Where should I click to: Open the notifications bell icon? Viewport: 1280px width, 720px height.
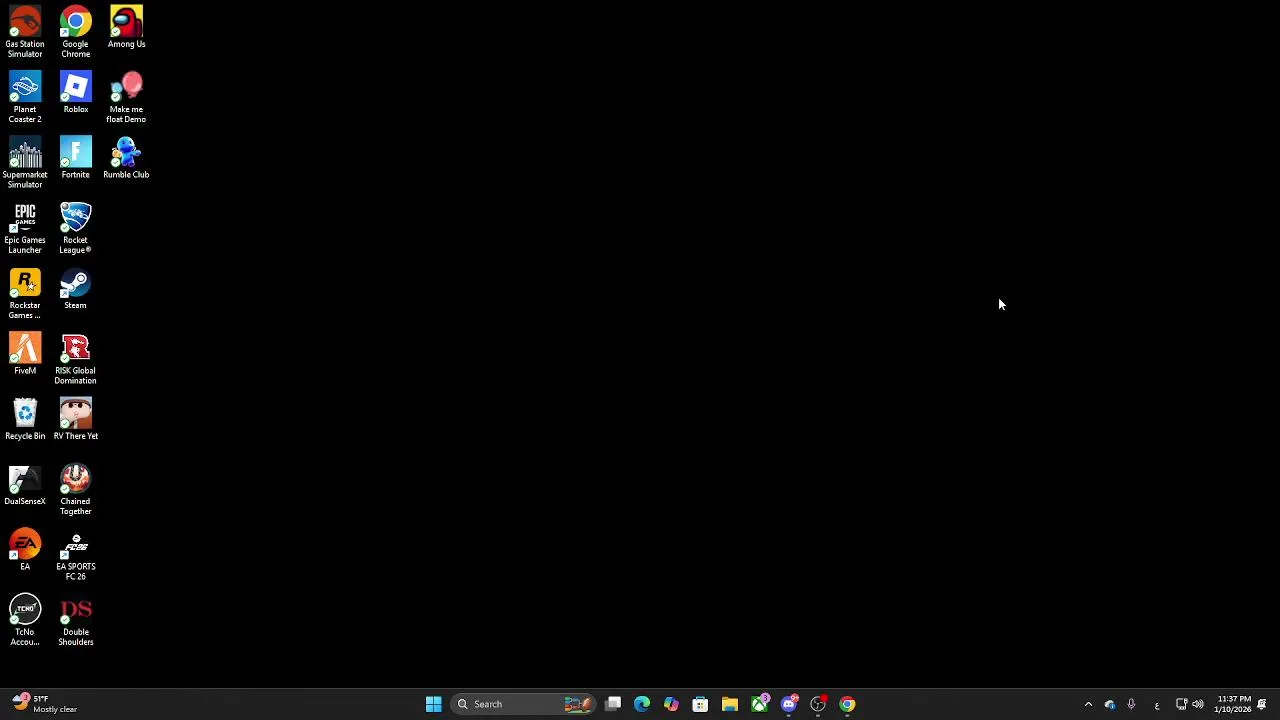pyautogui.click(x=1262, y=704)
